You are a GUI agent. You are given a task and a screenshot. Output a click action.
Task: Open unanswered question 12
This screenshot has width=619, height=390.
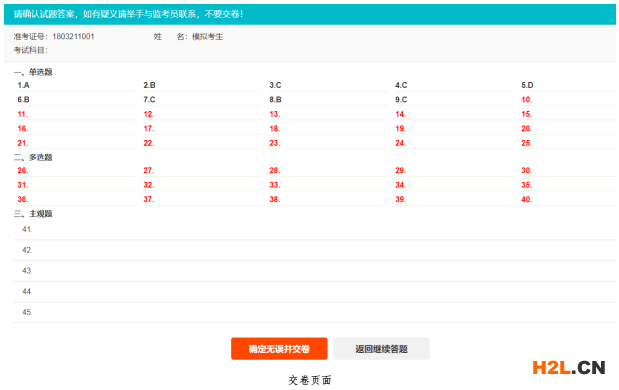[148, 114]
